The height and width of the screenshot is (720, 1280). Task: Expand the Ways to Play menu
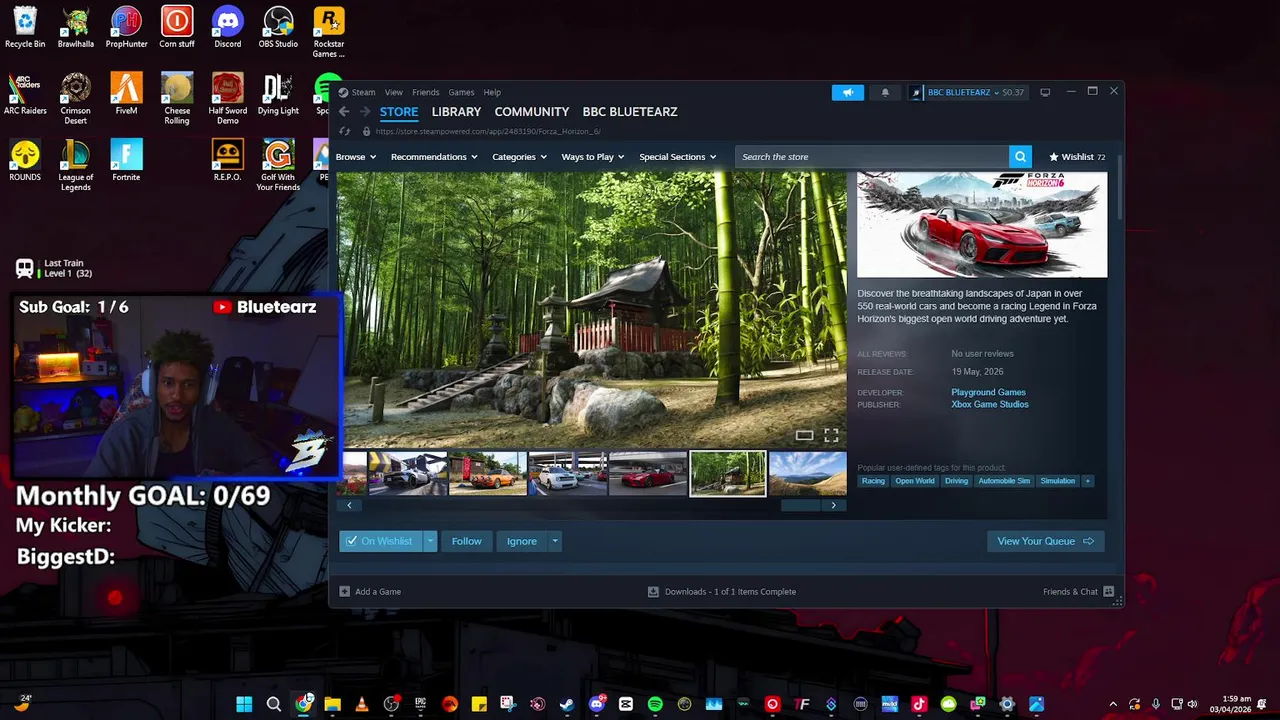pos(593,157)
